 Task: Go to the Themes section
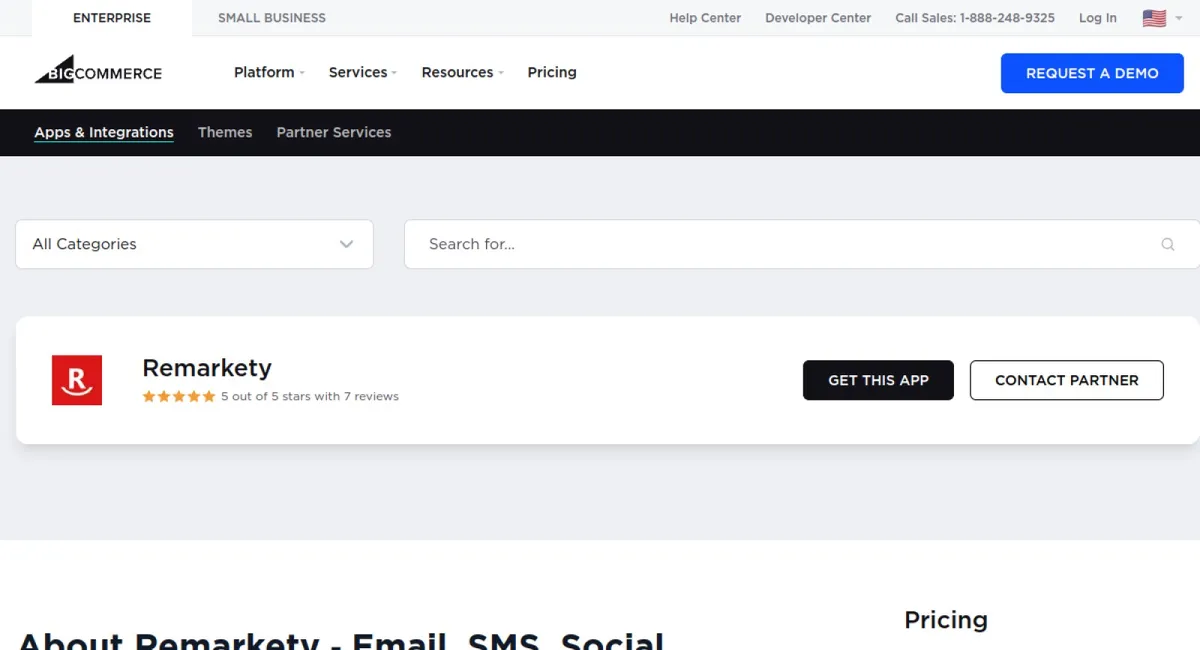tap(225, 132)
